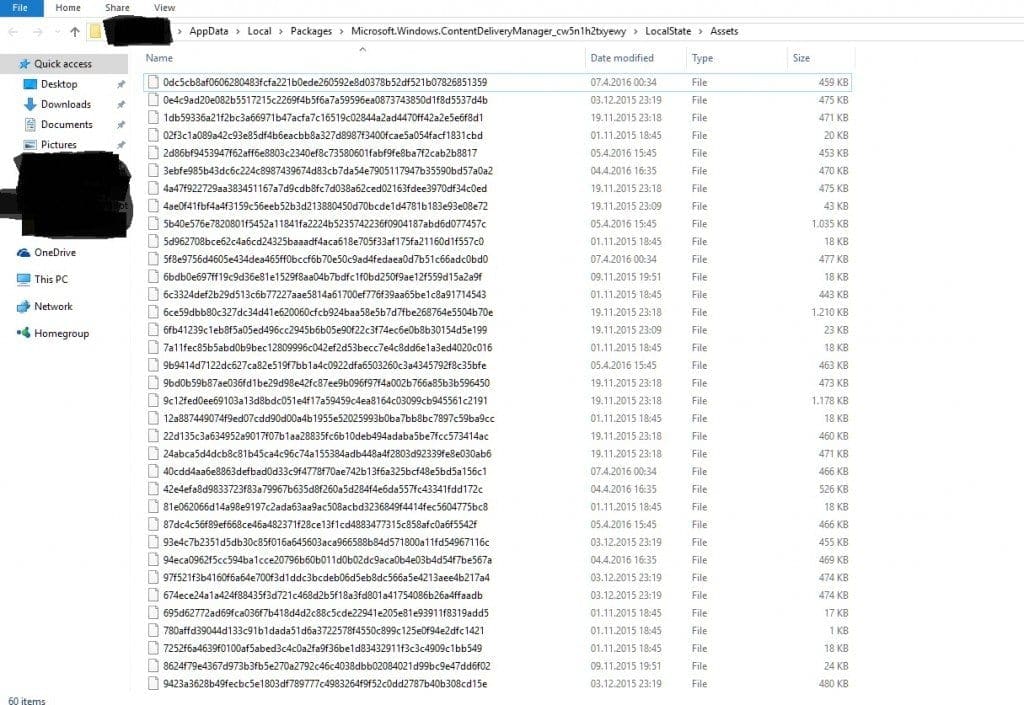
Task: Expand the chevron after LocalState in path
Action: point(701,31)
